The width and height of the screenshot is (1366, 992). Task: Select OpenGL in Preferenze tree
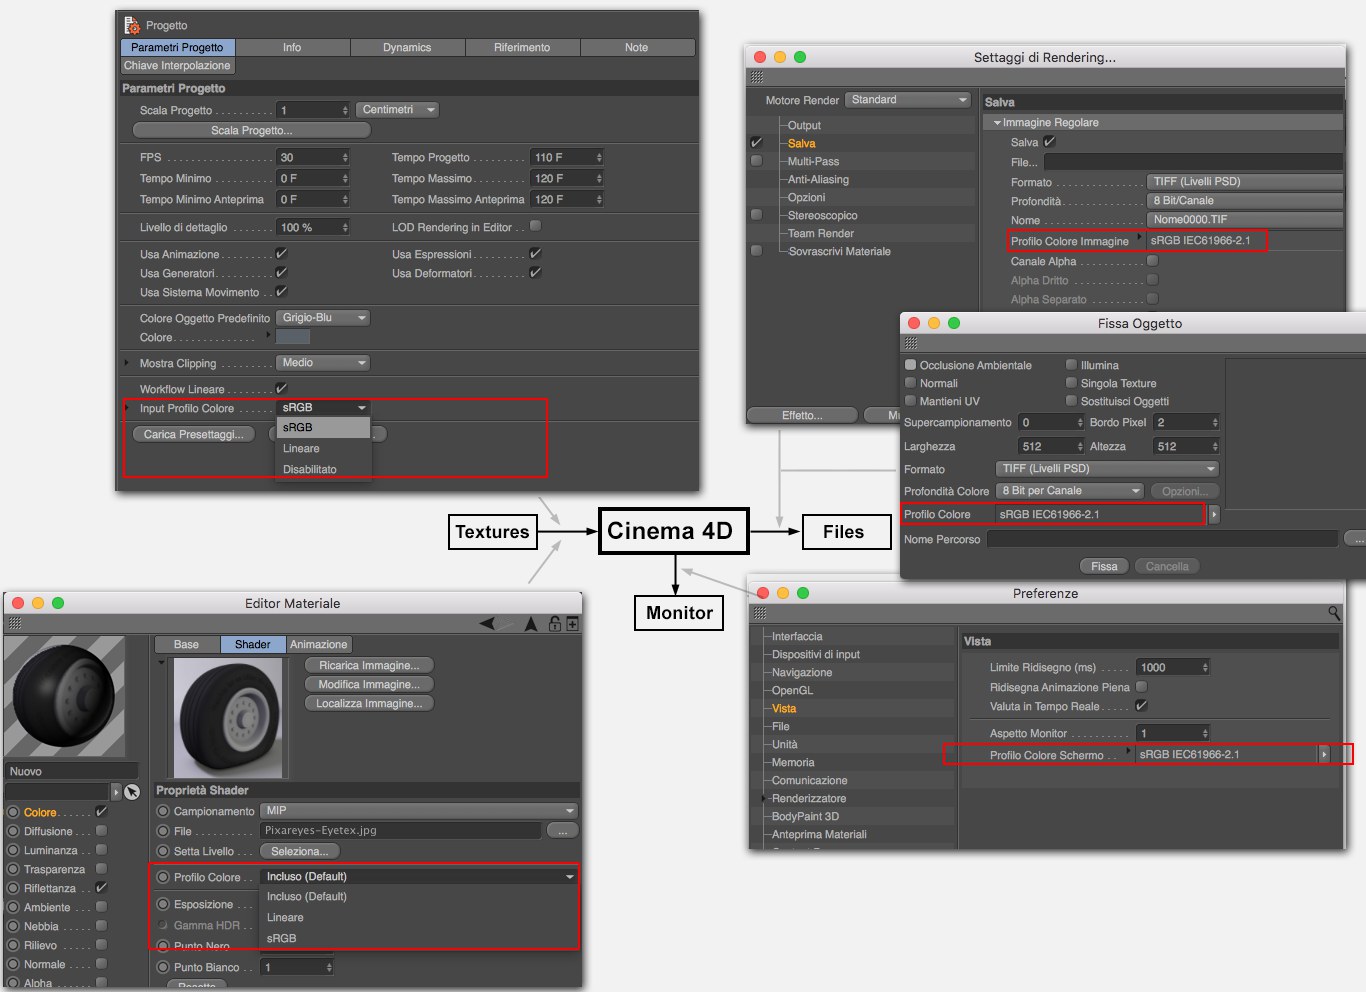[792, 690]
